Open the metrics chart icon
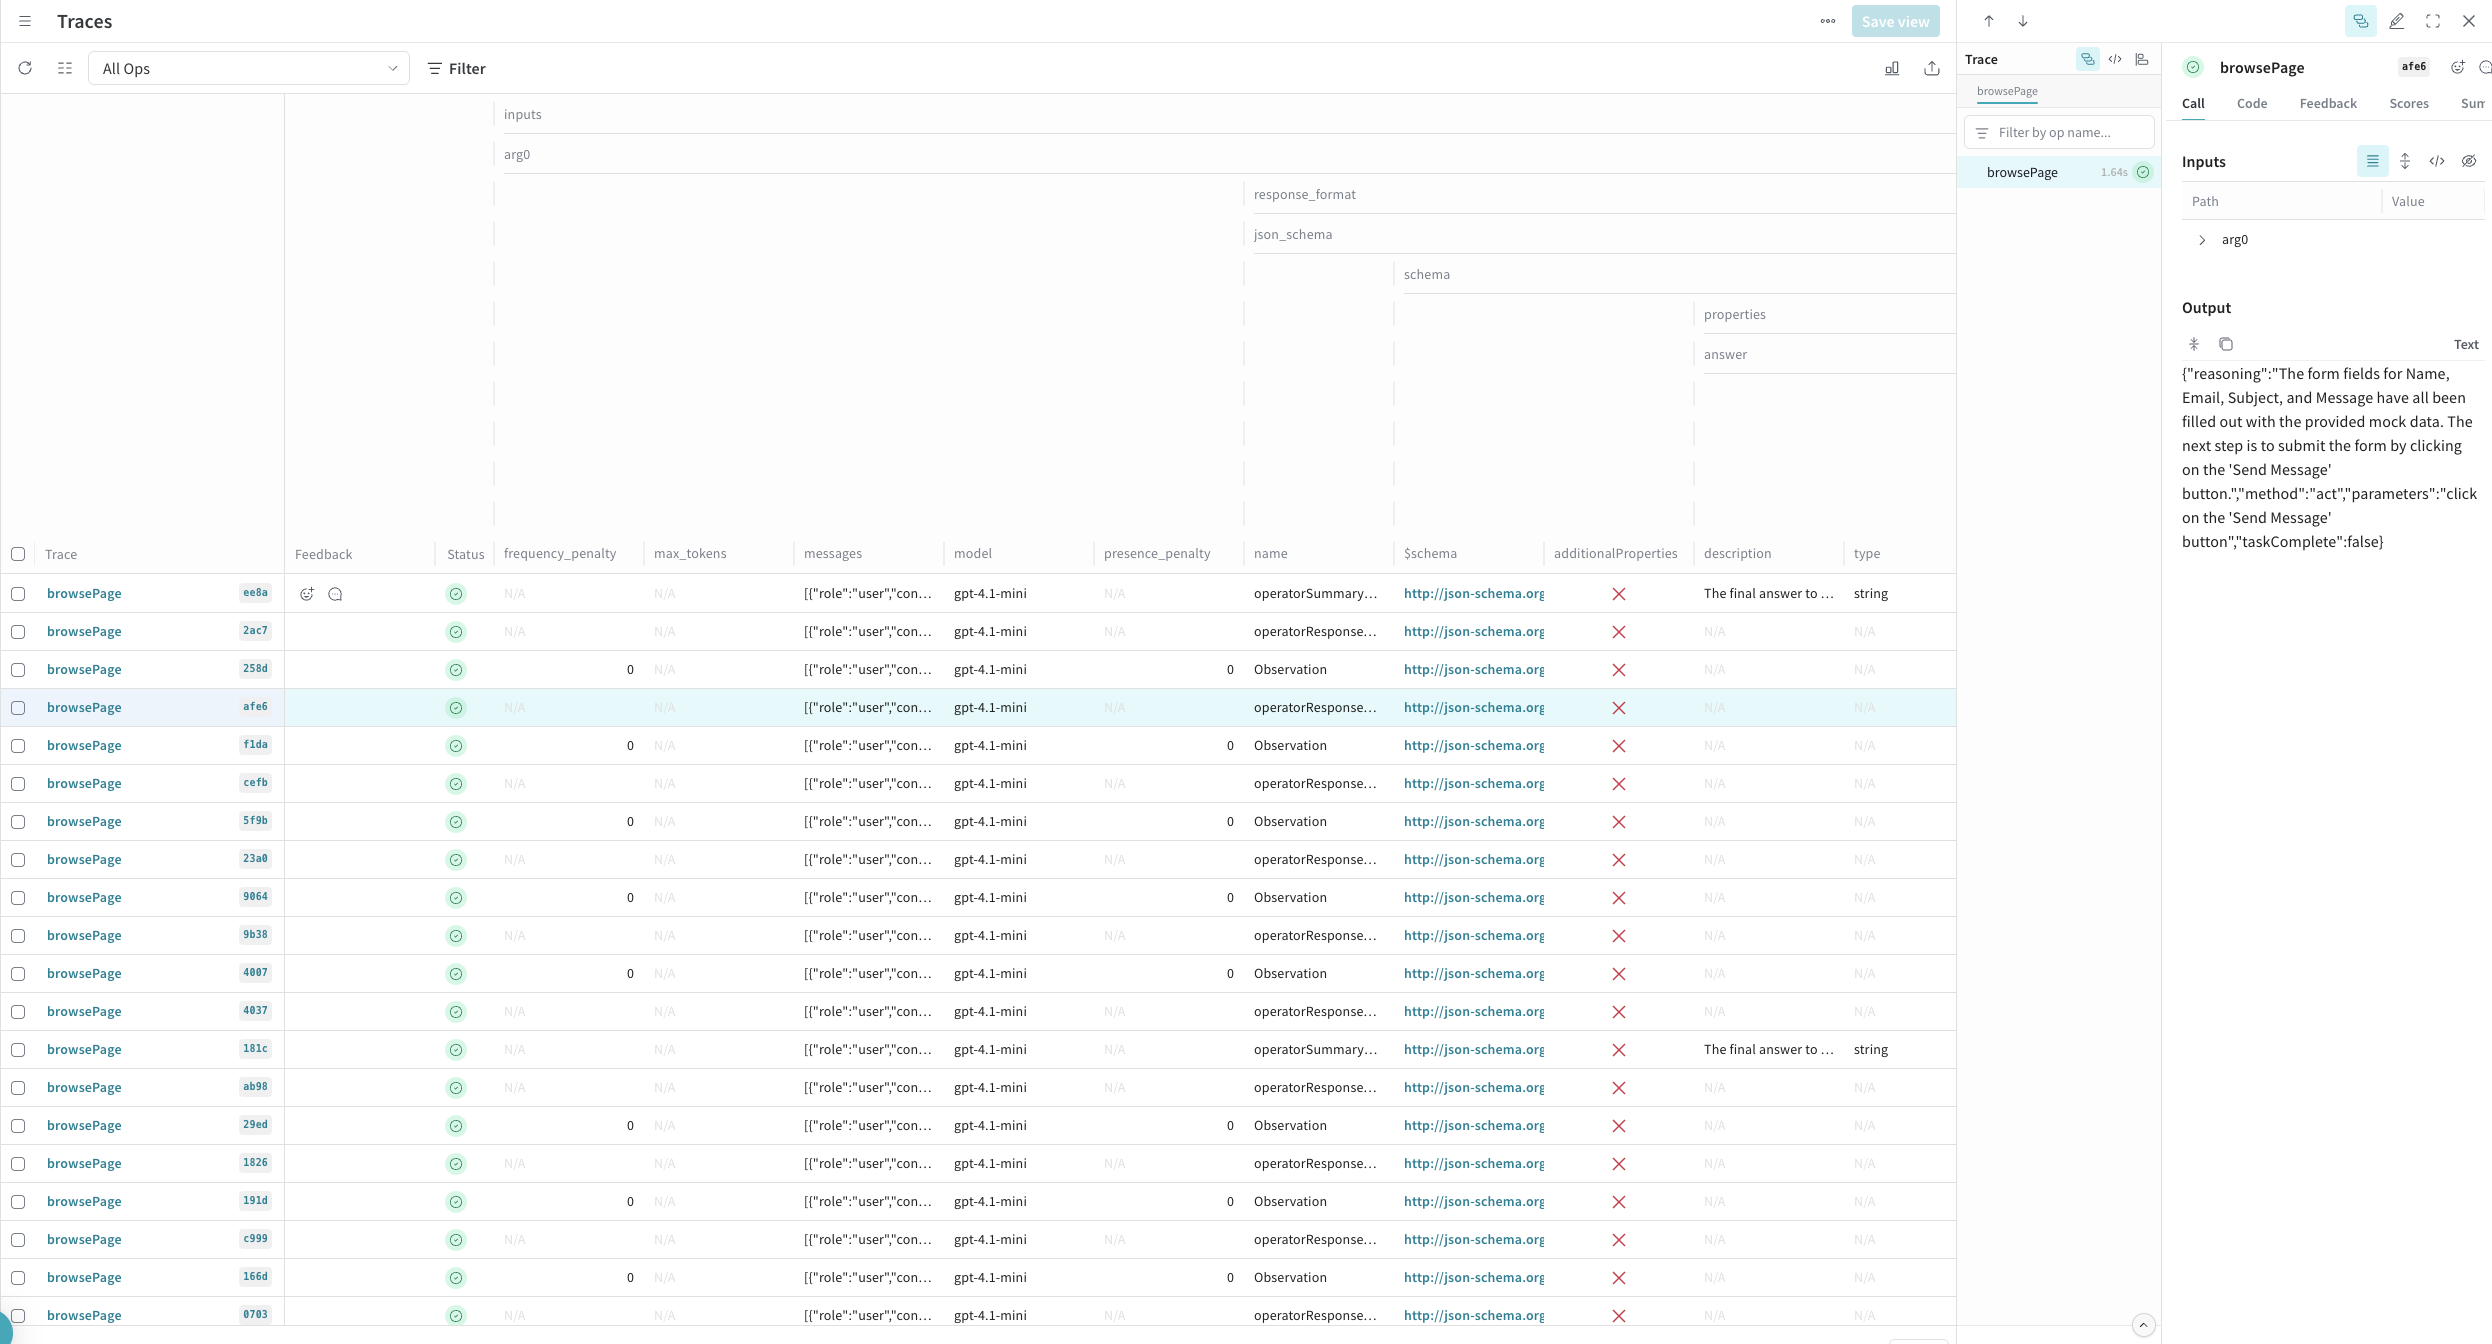The height and width of the screenshot is (1344, 2492). point(1891,68)
